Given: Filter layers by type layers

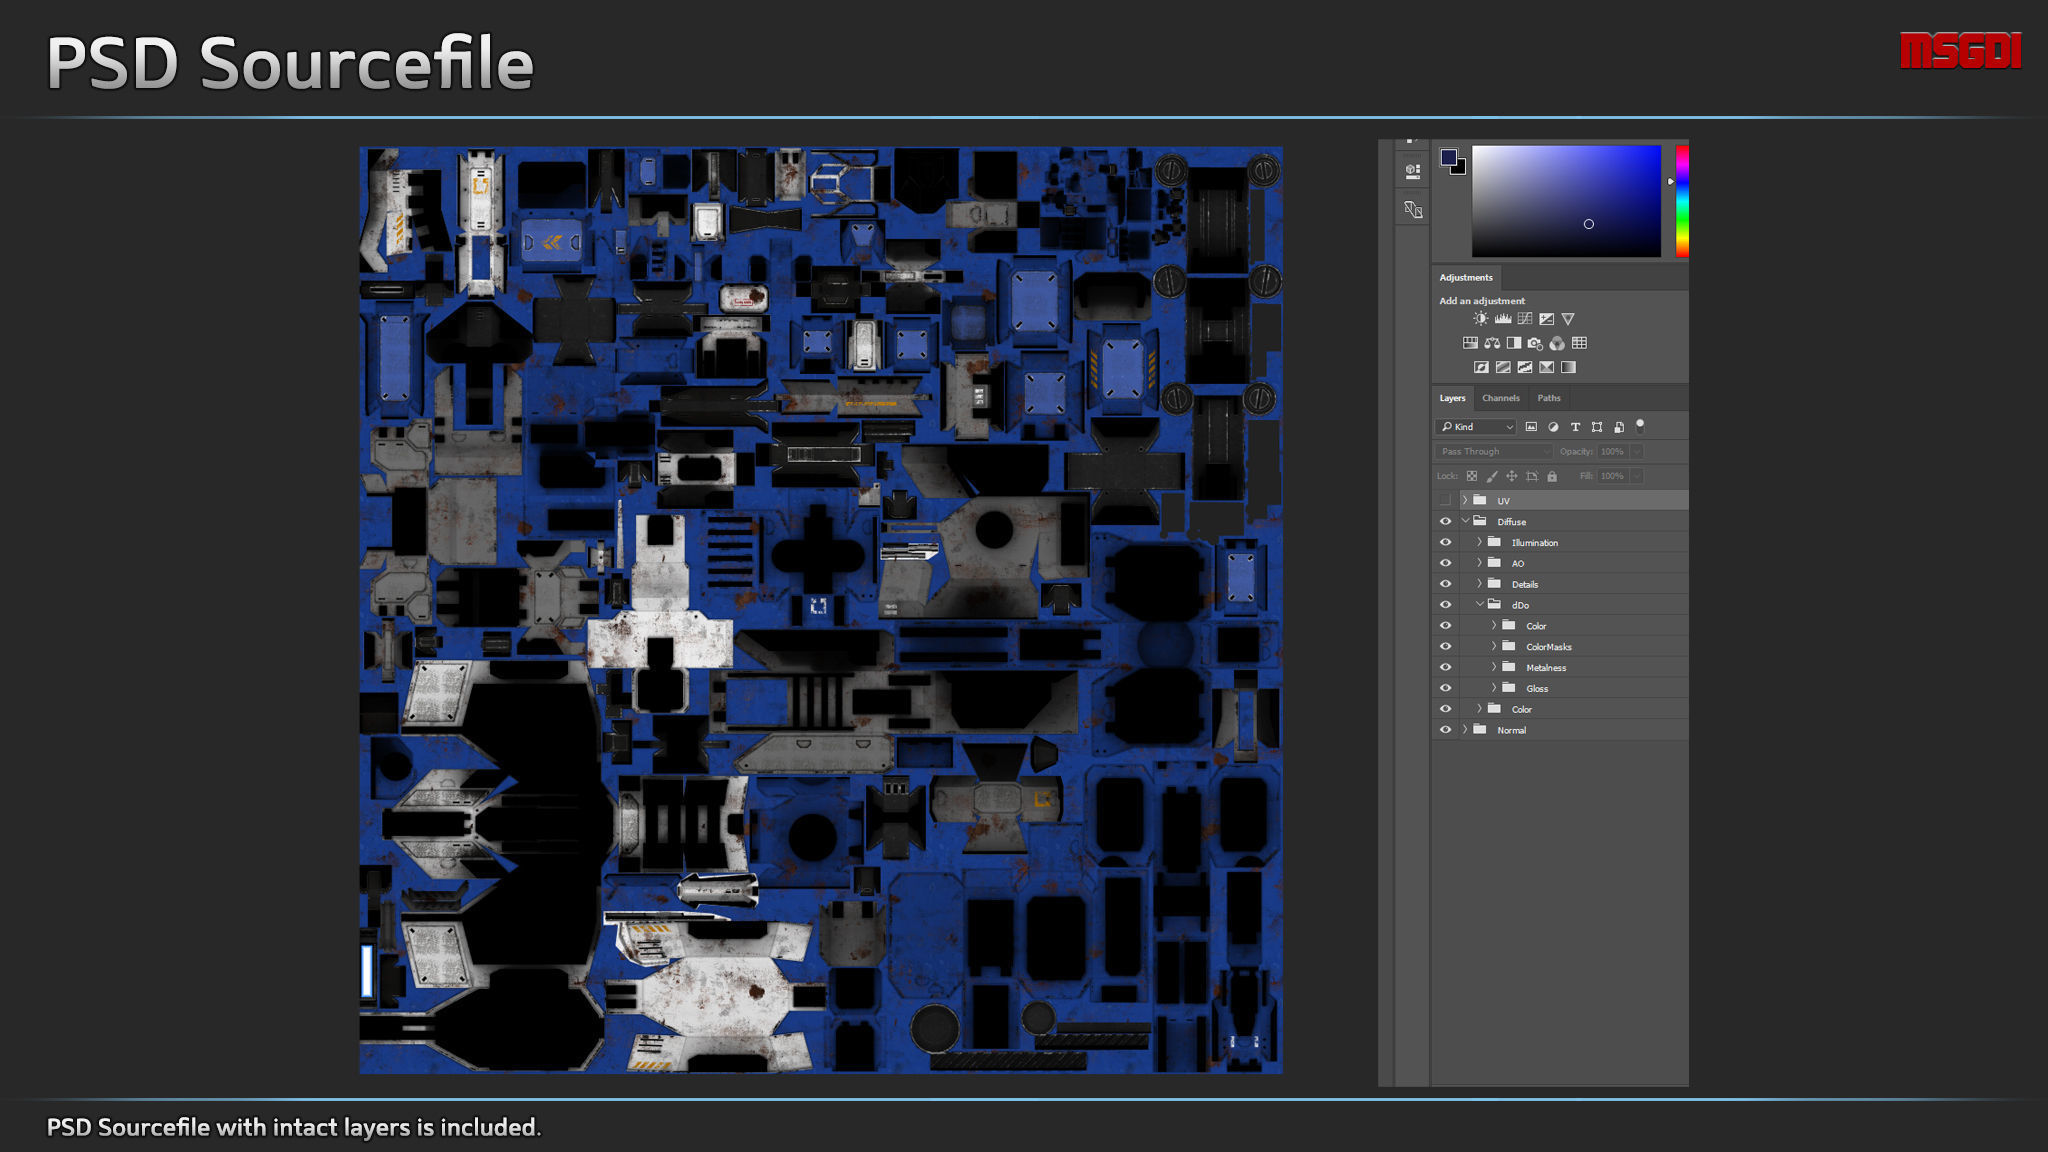Looking at the screenshot, I should (x=1575, y=427).
